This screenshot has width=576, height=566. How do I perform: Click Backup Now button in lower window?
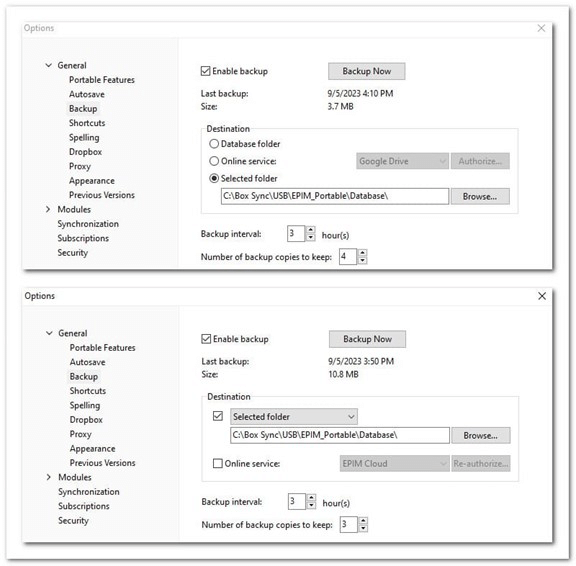point(367,339)
